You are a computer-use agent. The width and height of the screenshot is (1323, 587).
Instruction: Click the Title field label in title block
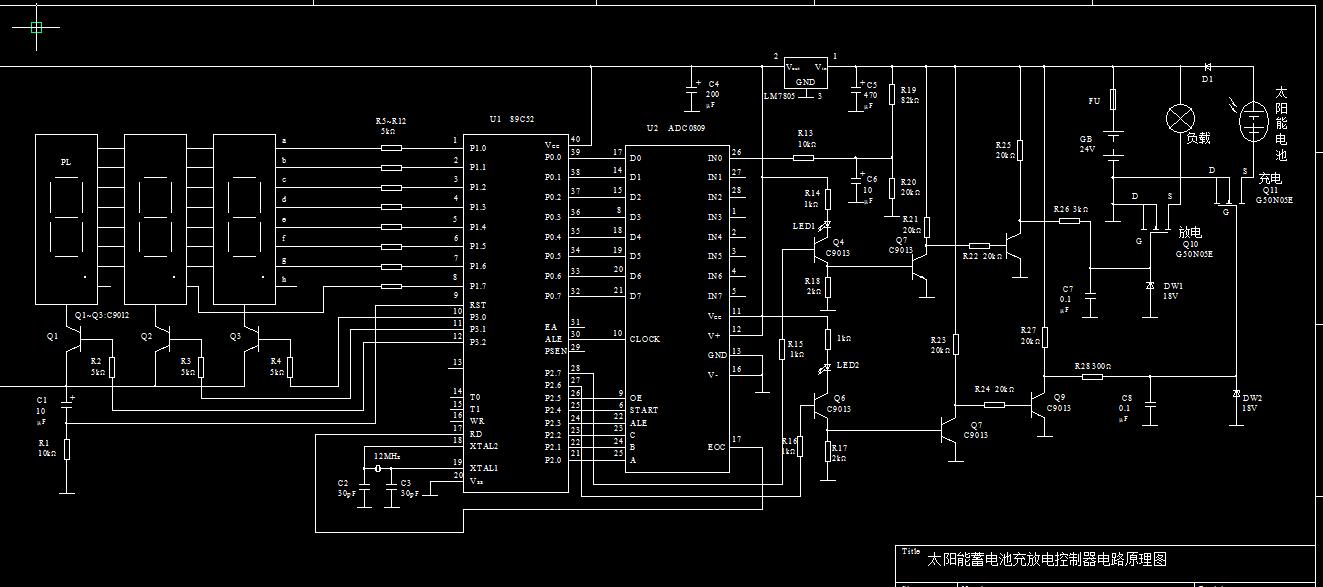pos(910,551)
